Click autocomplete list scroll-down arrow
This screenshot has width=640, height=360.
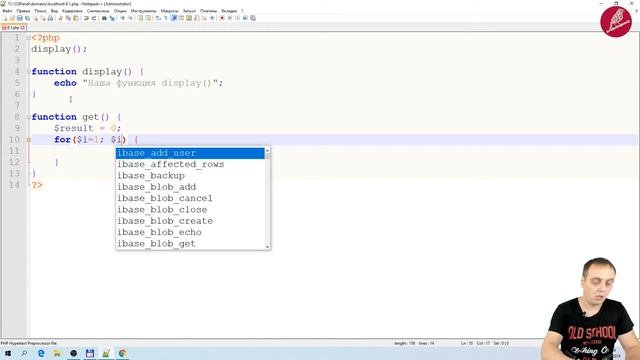tap(267, 247)
